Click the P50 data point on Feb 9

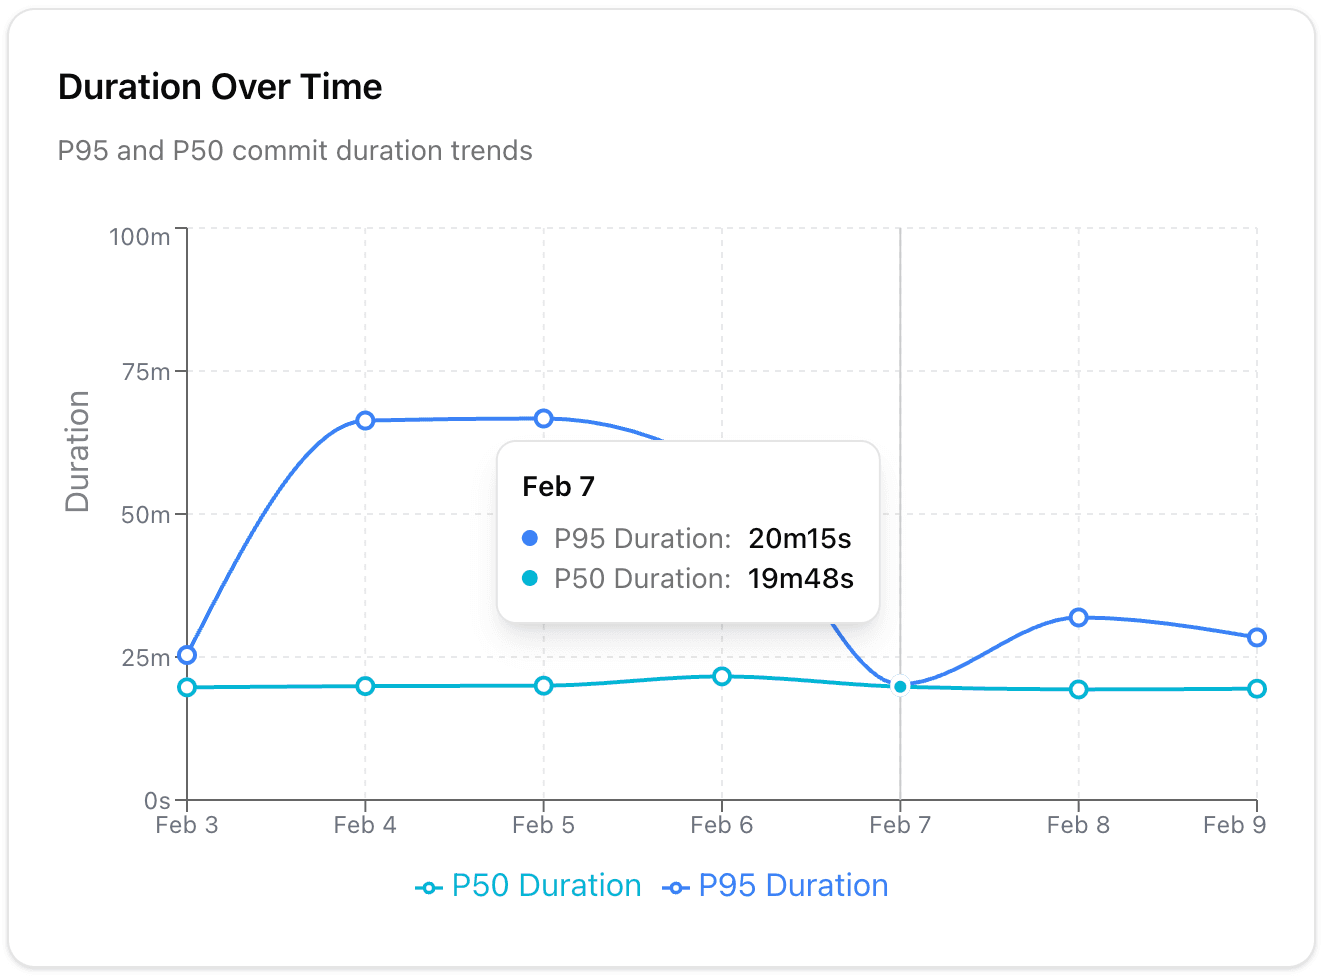[x=1257, y=688]
